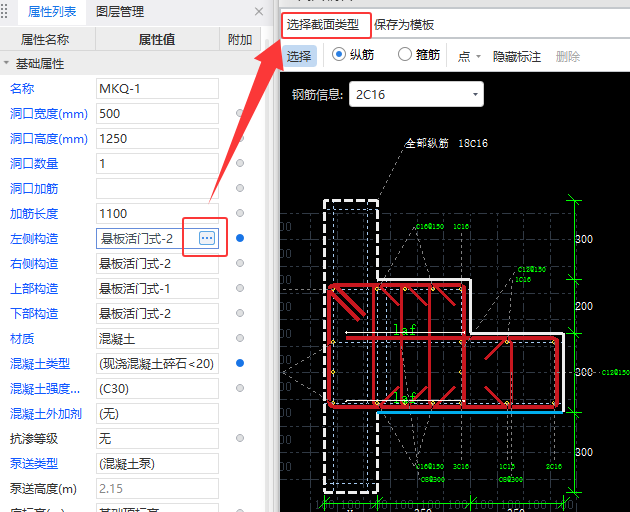
Task: Toggle 附加 dot for 洞口宽度 row
Action: [x=240, y=113]
